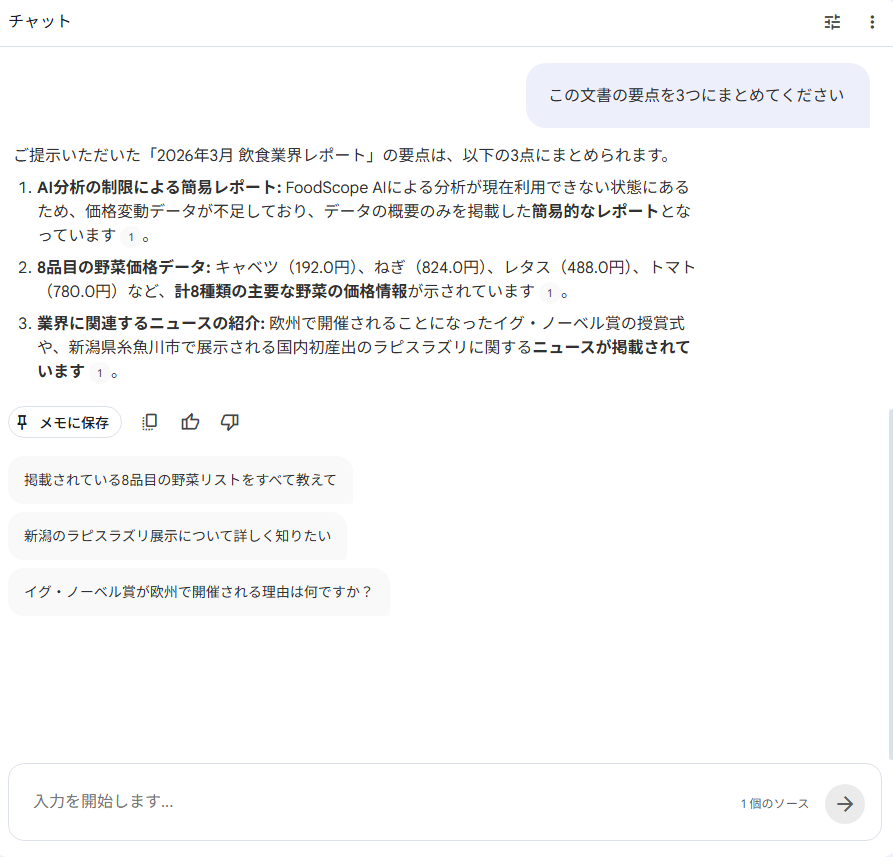Click the vertical scrollbar of the chat

[x=890, y=584]
